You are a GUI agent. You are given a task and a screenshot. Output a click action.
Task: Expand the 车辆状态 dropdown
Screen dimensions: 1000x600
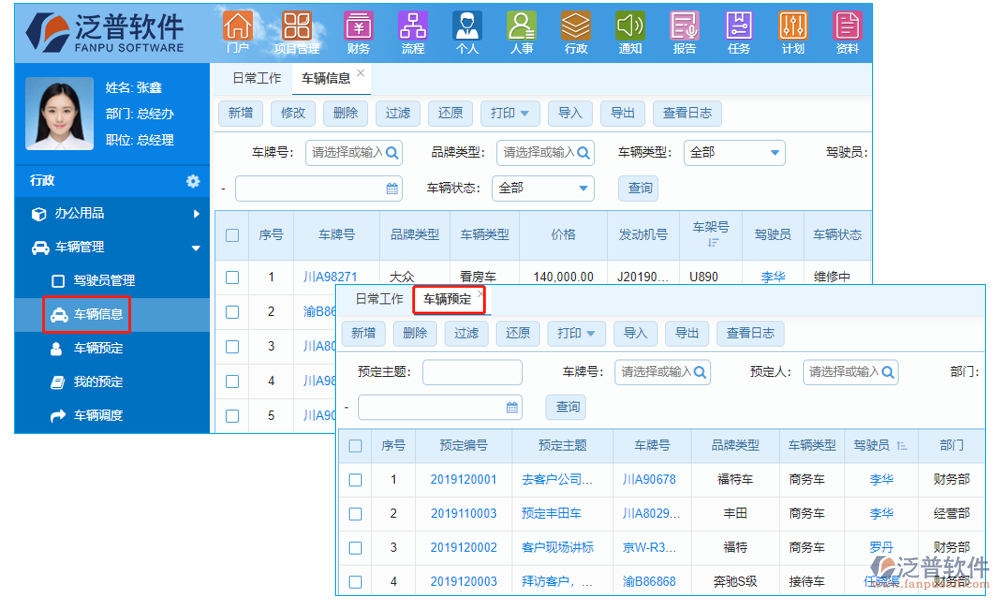click(x=543, y=188)
